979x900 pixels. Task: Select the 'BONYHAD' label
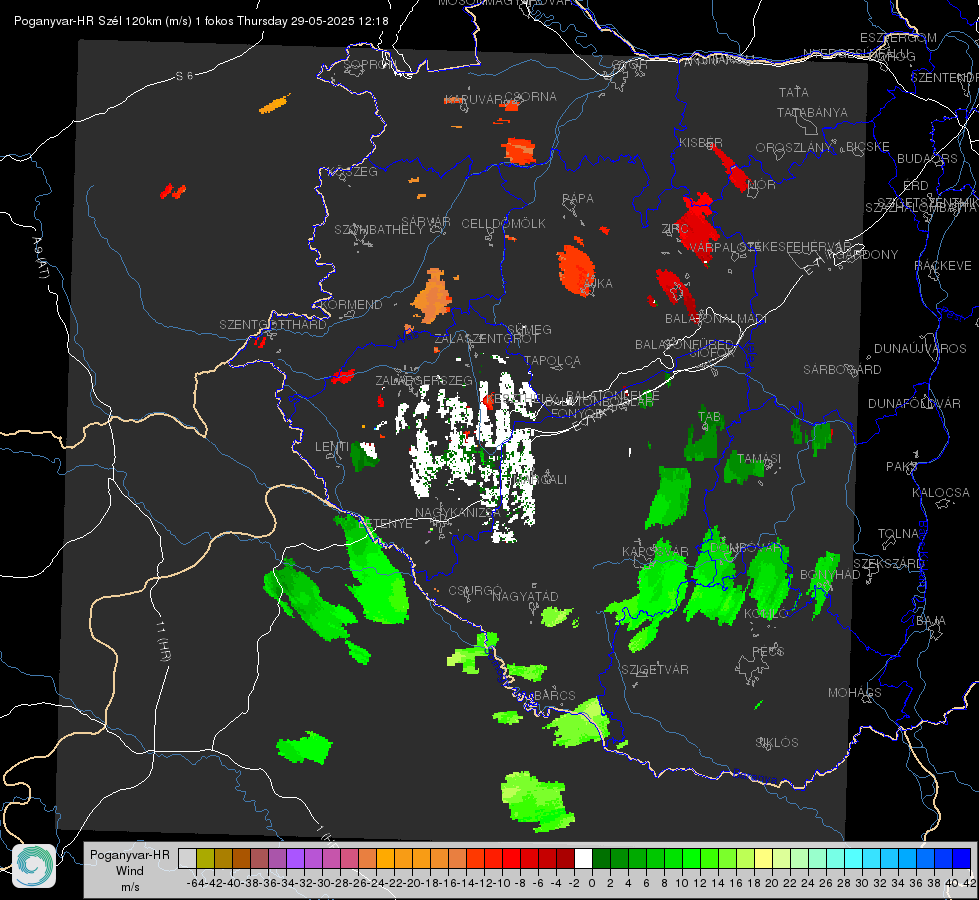[x=830, y=574]
